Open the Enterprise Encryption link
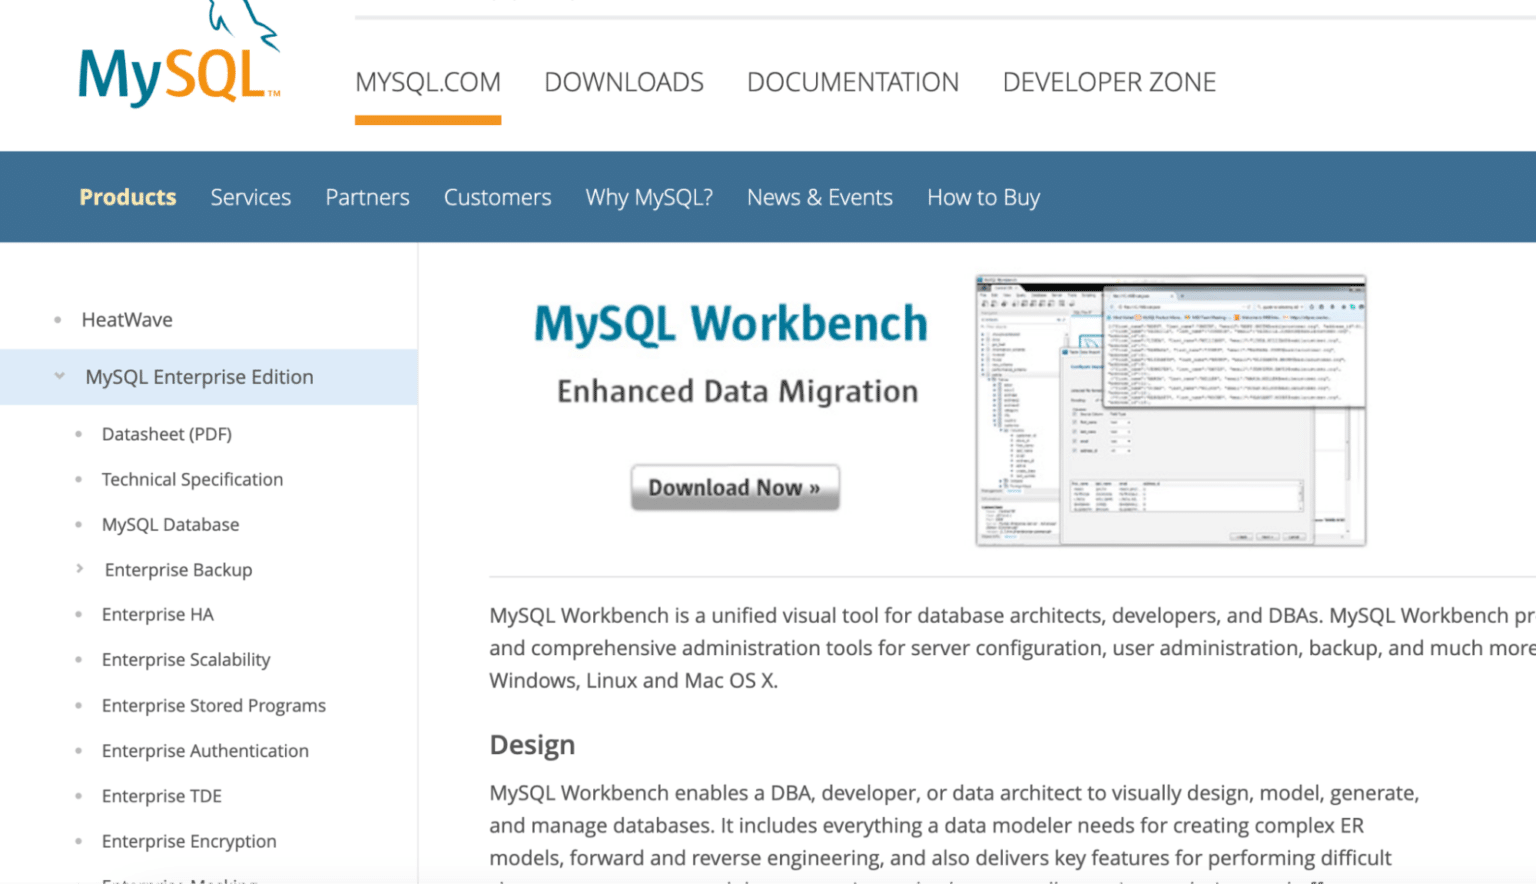This screenshot has height=884, width=1536. (189, 841)
